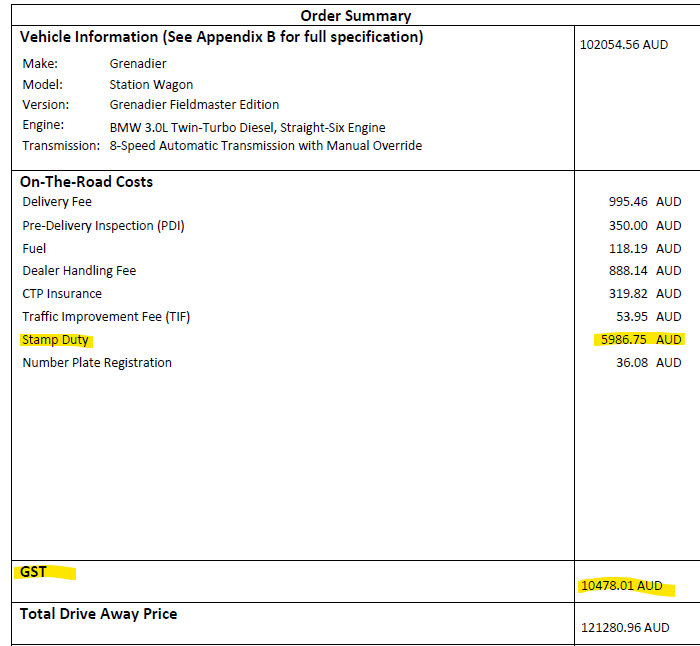This screenshot has width=700, height=646.
Task: Click the 350.00 AUD PDI amount
Action: (x=644, y=225)
